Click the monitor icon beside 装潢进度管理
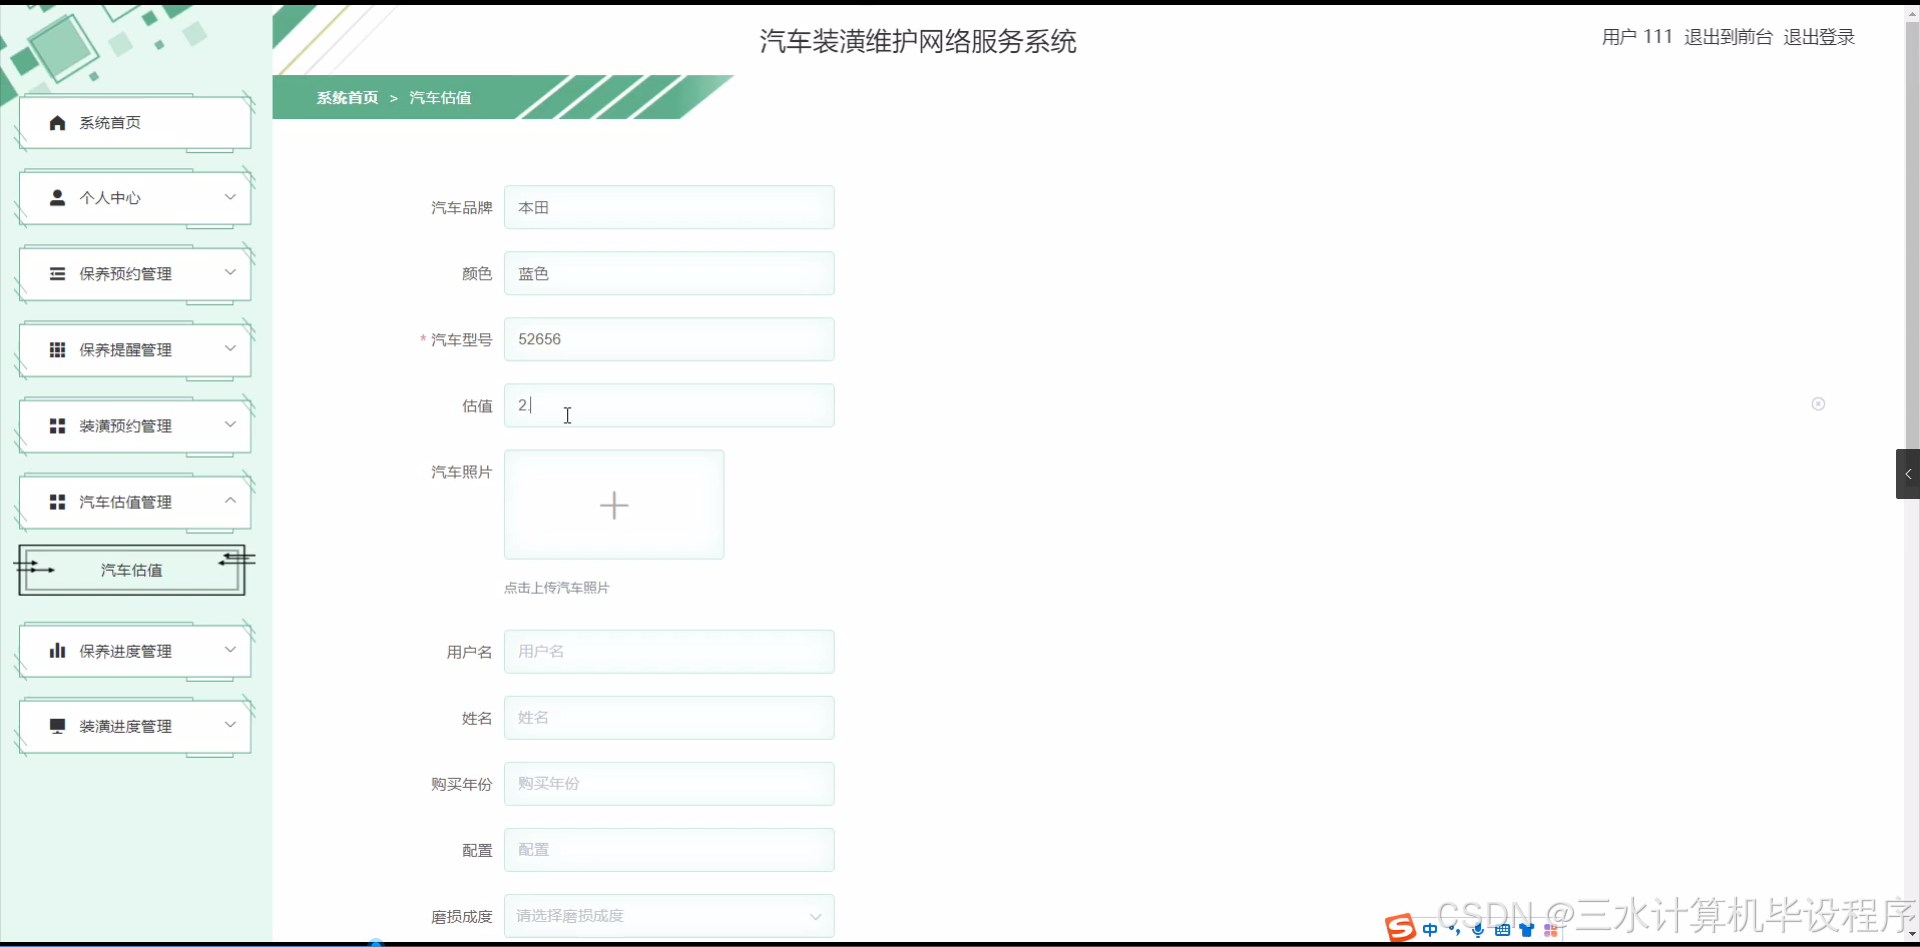The width and height of the screenshot is (1920, 947). 56,726
